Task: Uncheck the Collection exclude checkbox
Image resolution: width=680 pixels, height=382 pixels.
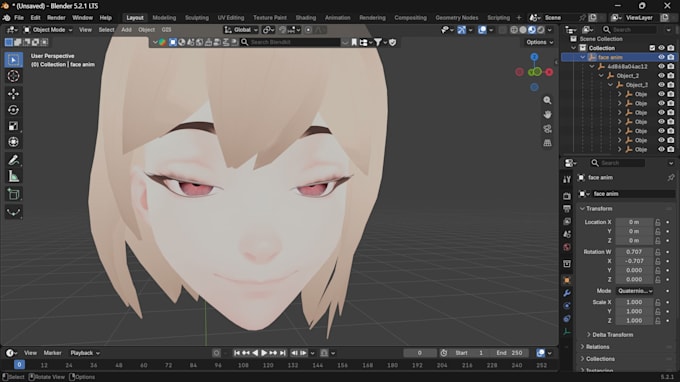Action: coord(652,48)
